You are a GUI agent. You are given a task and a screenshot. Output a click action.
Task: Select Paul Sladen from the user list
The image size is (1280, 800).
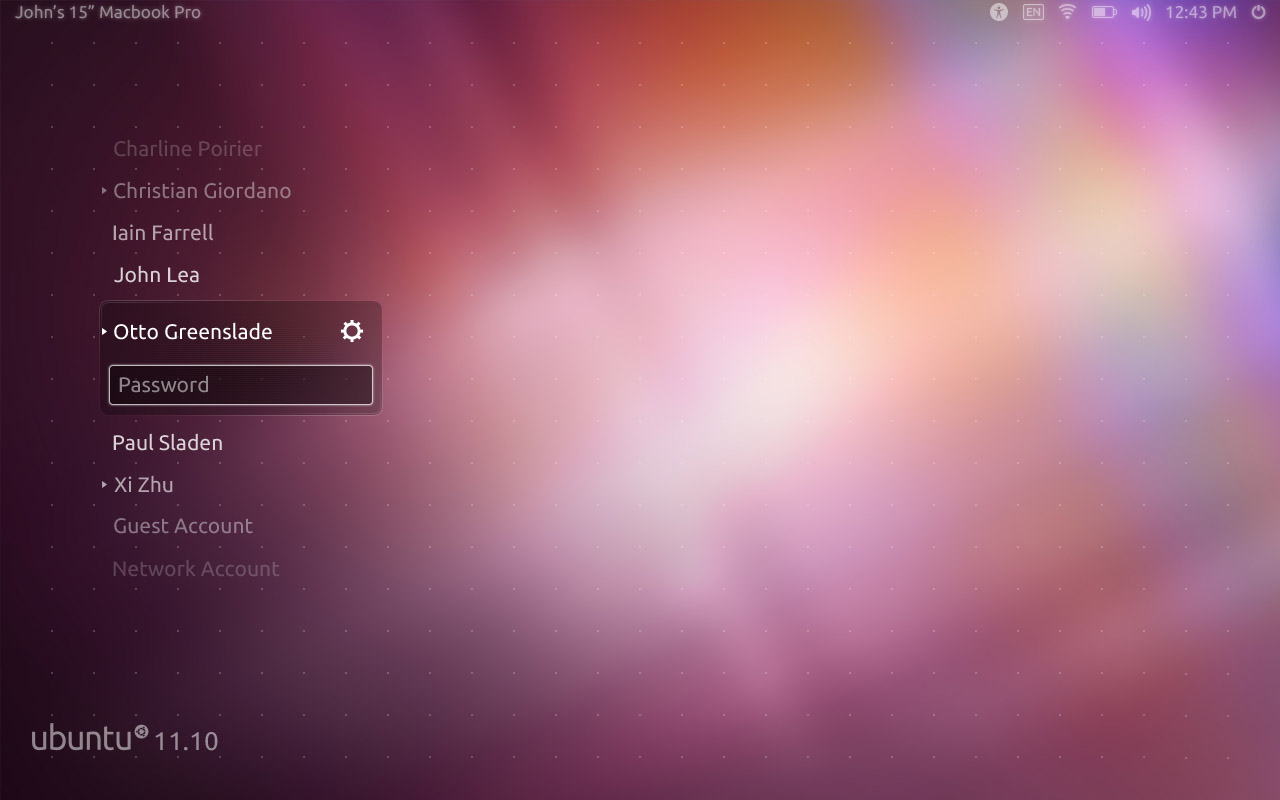pyautogui.click(x=167, y=442)
